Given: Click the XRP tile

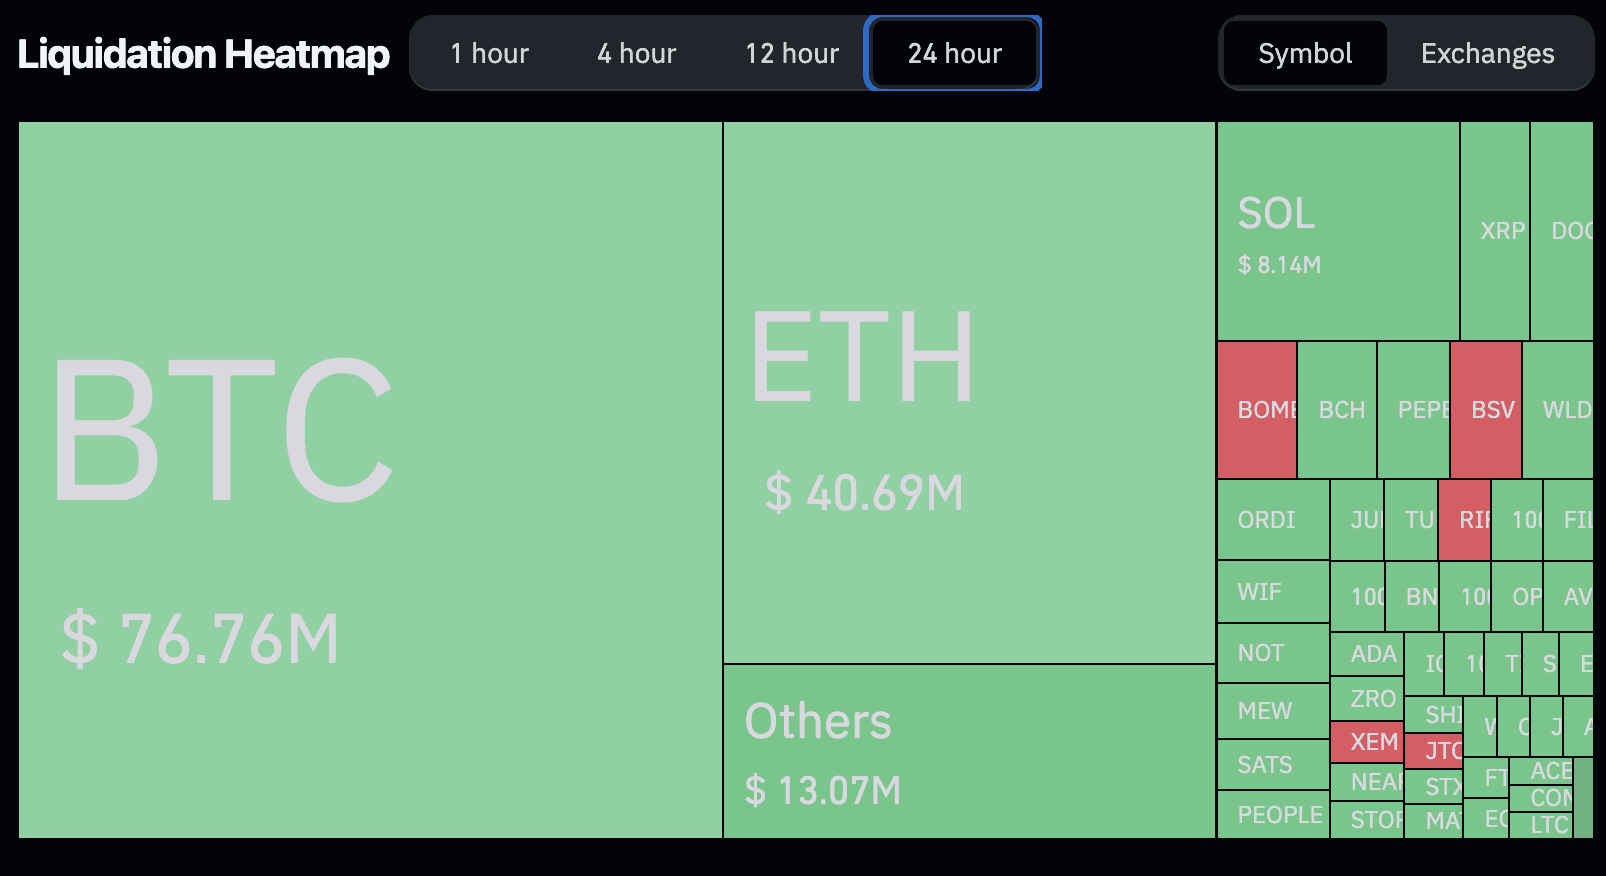Looking at the screenshot, I should 1495,231.
